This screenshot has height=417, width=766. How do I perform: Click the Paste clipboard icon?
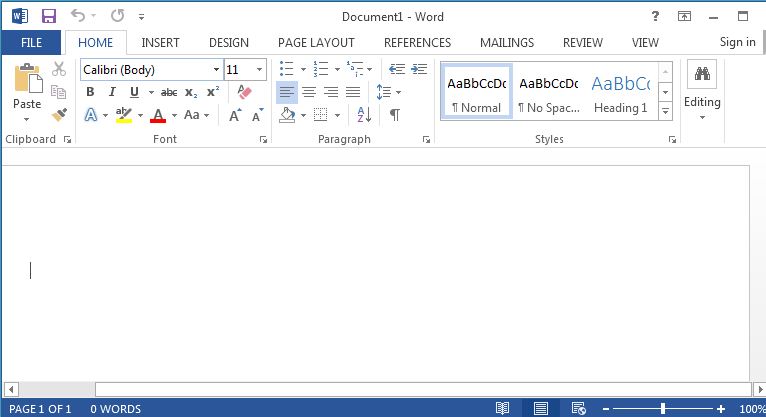point(28,78)
